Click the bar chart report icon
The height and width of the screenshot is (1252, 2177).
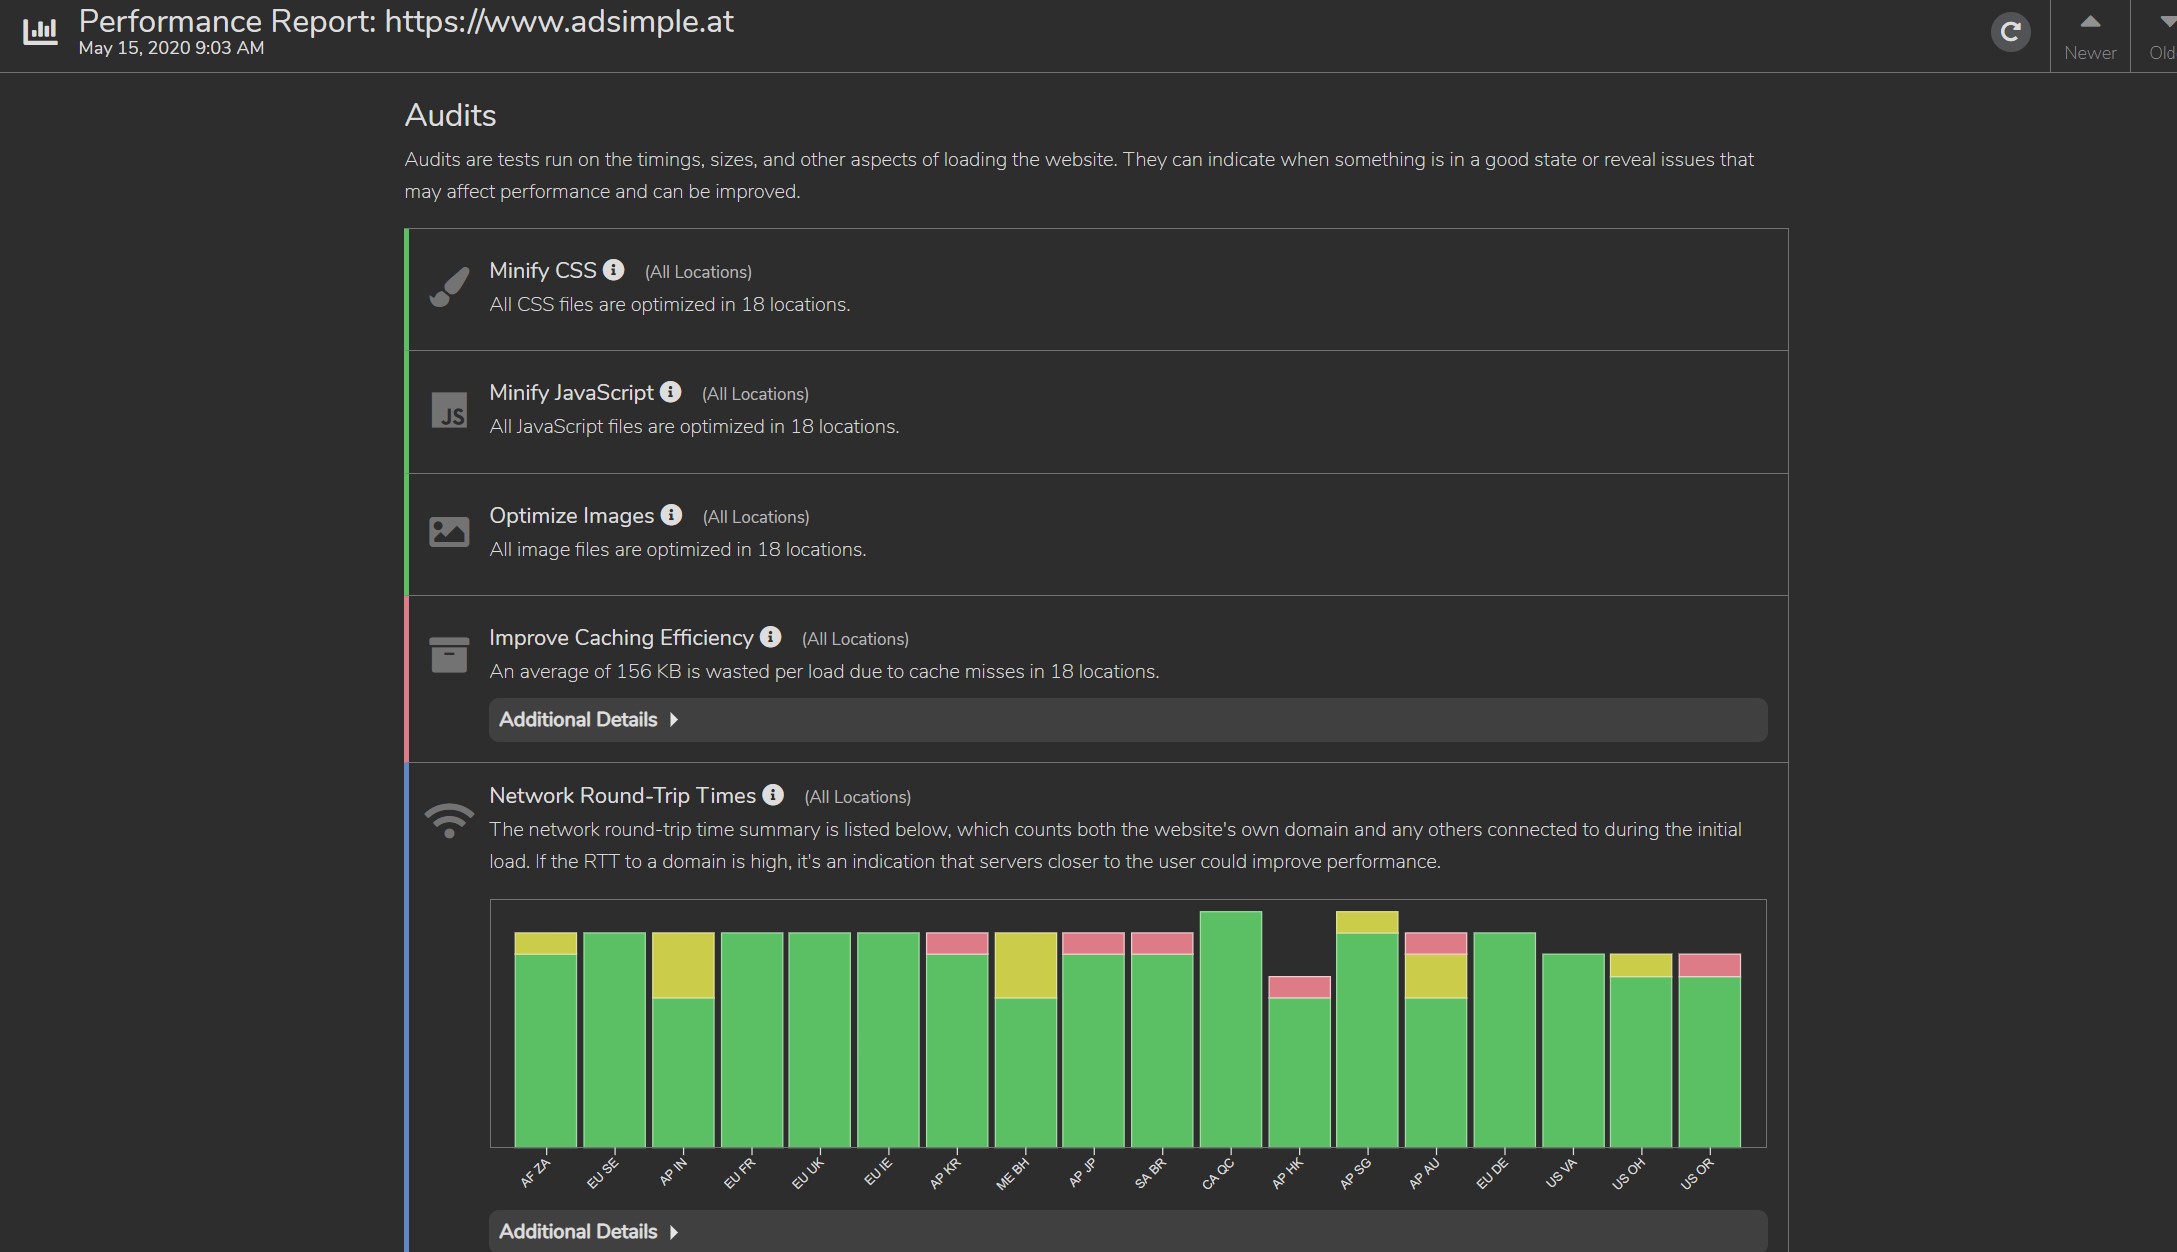40,32
